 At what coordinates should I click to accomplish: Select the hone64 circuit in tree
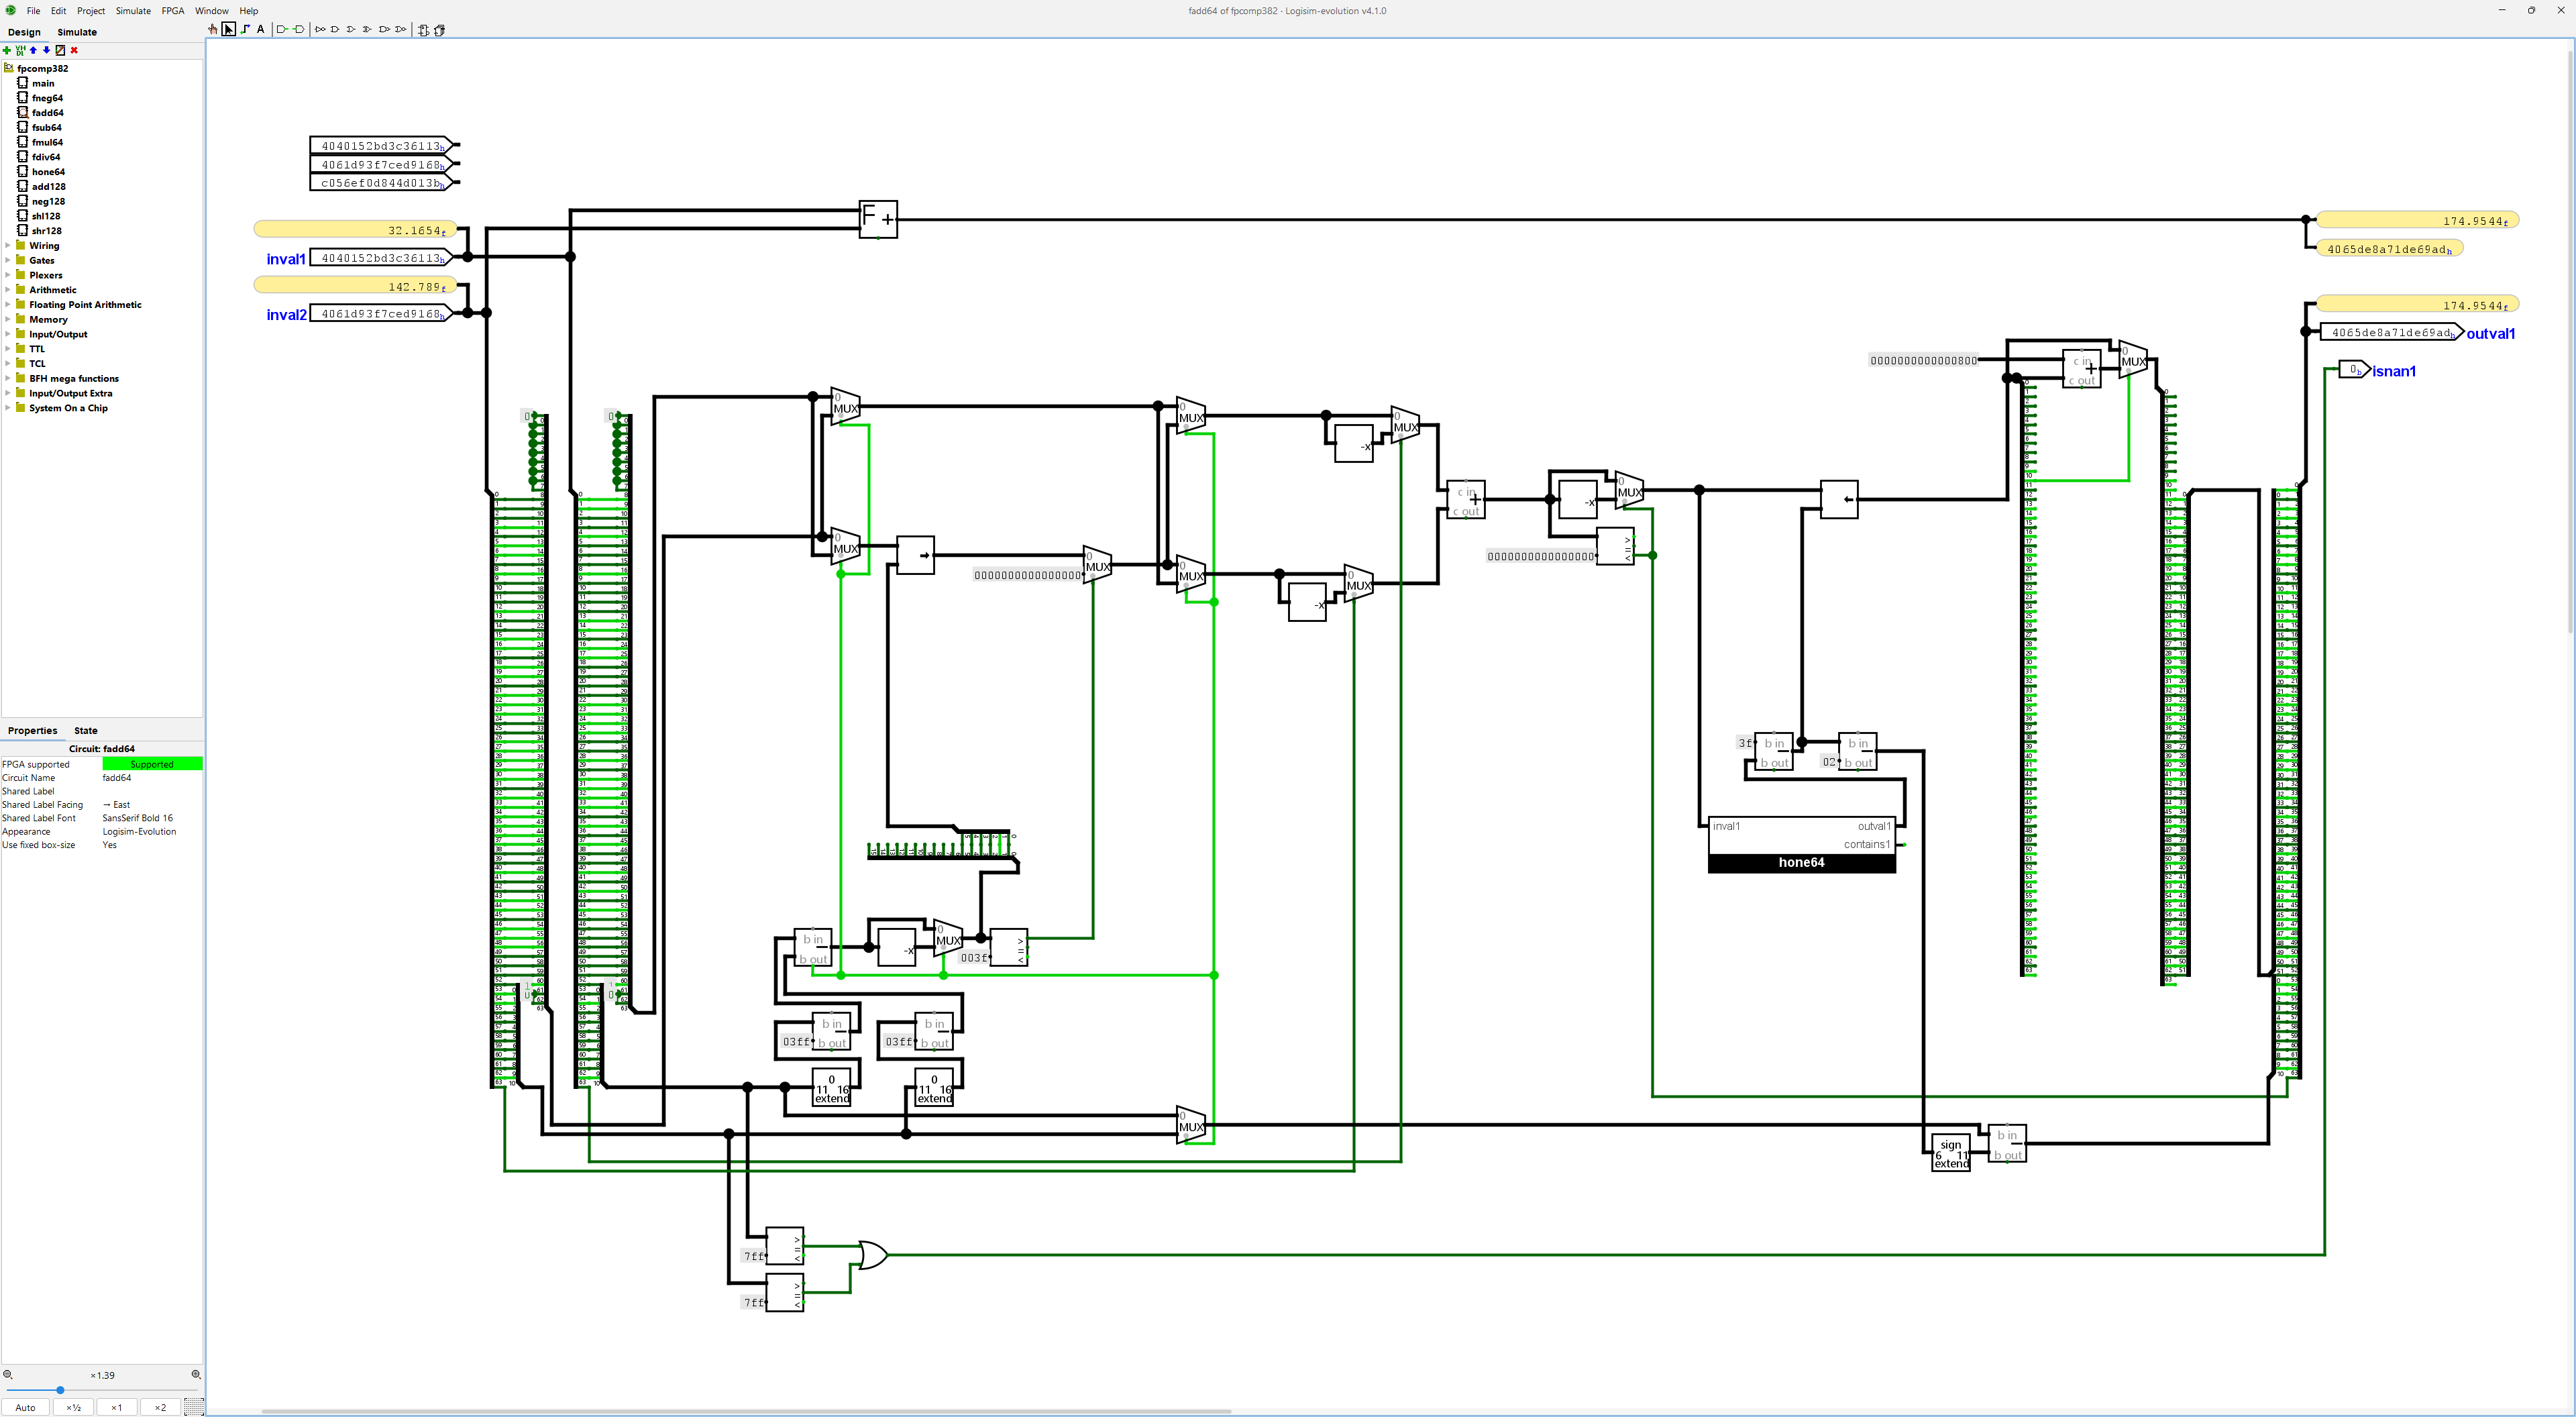(x=48, y=172)
